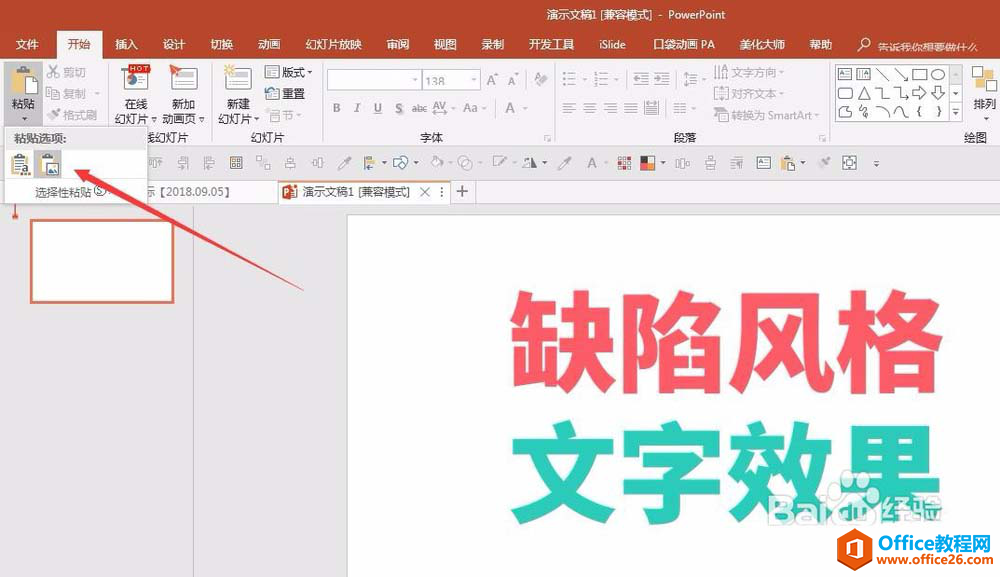The width and height of the screenshot is (1000, 577).
Task: Switch to the Animations ribbon tab
Action: (x=269, y=44)
